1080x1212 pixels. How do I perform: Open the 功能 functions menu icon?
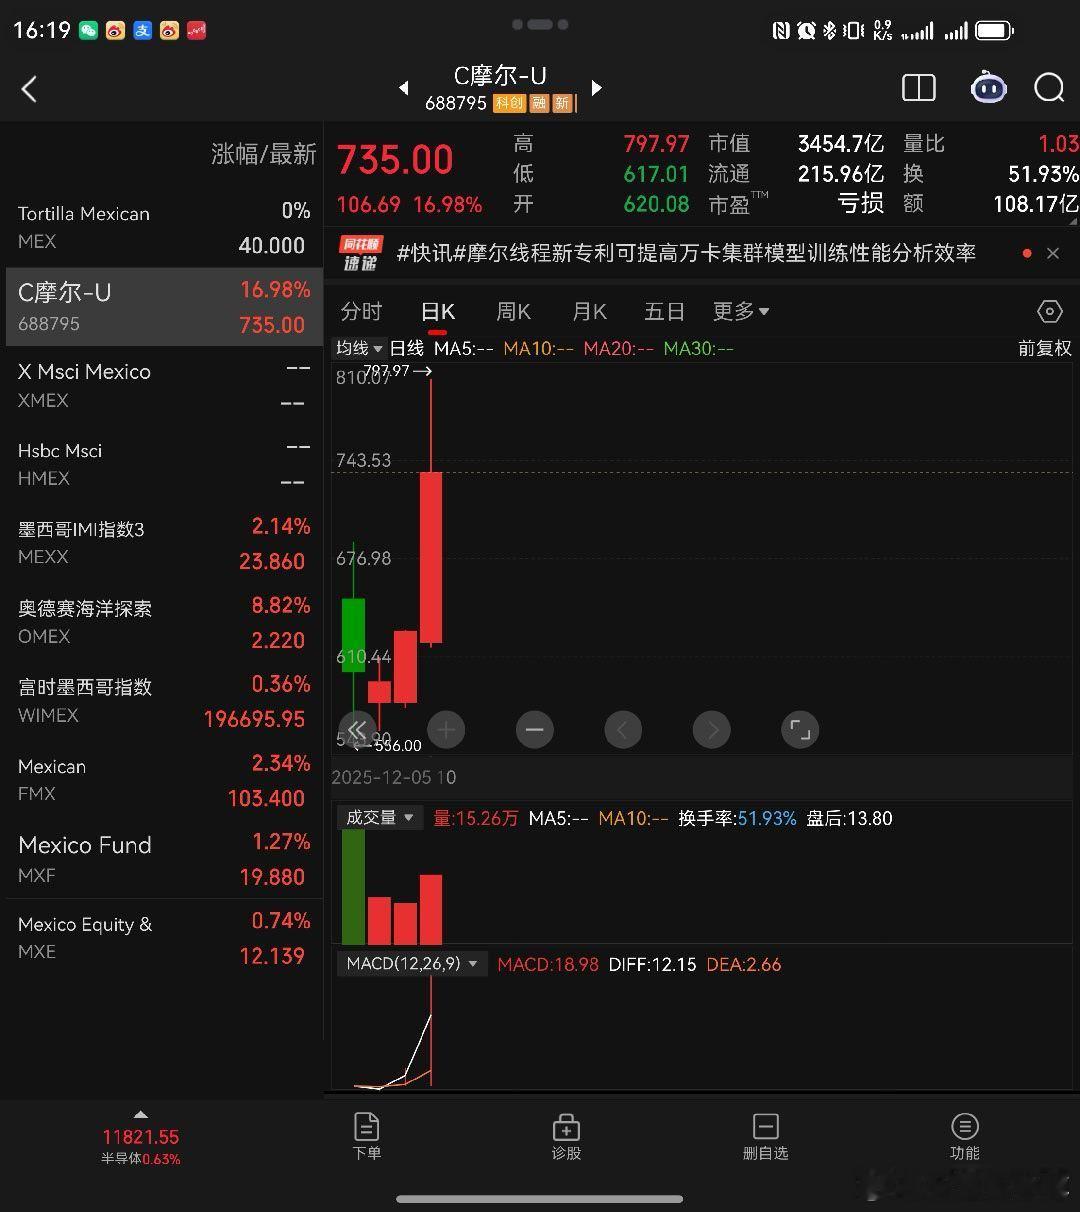(x=964, y=1136)
